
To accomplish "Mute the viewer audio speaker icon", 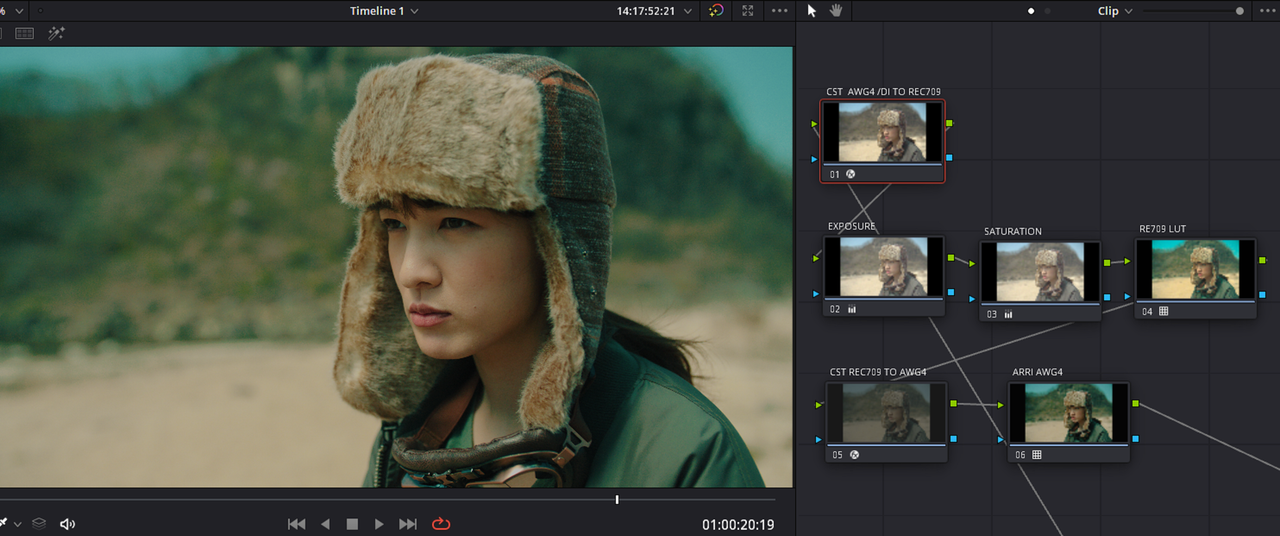I will [x=67, y=524].
